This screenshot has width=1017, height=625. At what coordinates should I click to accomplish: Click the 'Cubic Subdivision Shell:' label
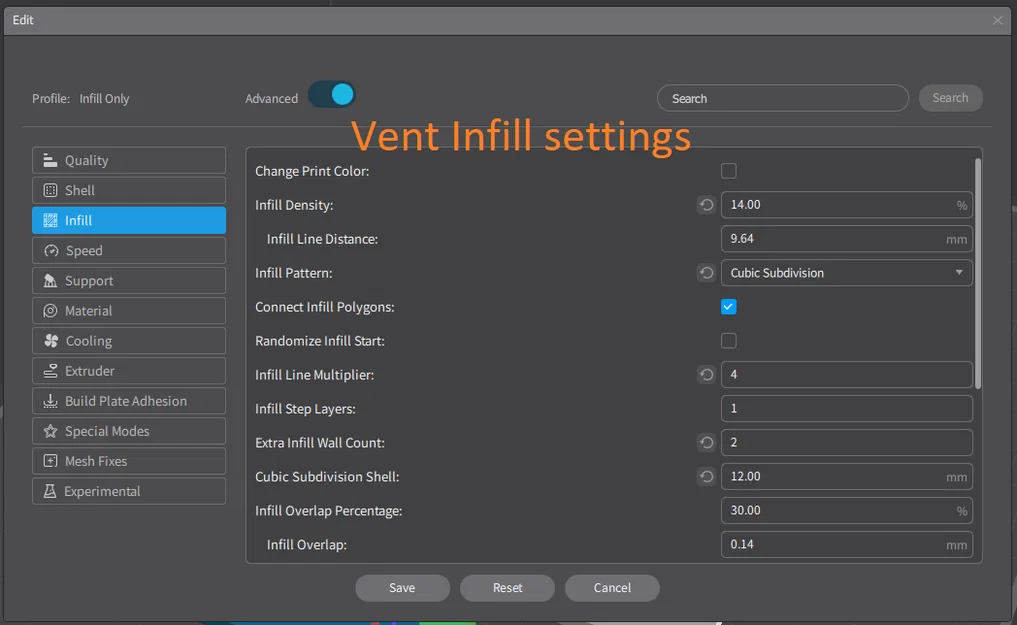pyautogui.click(x=327, y=477)
